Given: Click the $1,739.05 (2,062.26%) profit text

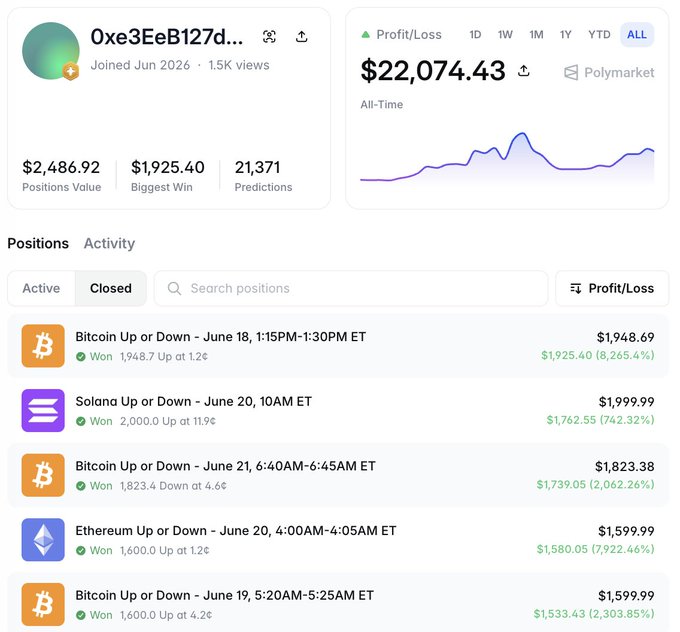Looking at the screenshot, I should click(x=595, y=485).
